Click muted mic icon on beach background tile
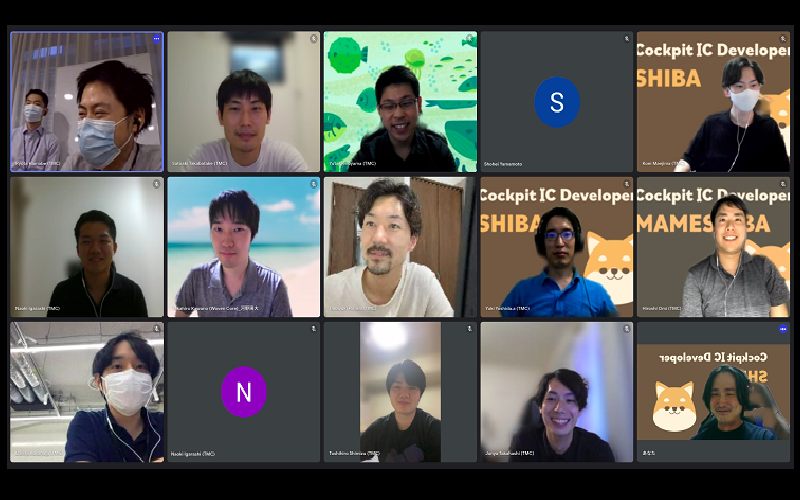This screenshot has width=800, height=500. pos(313,184)
